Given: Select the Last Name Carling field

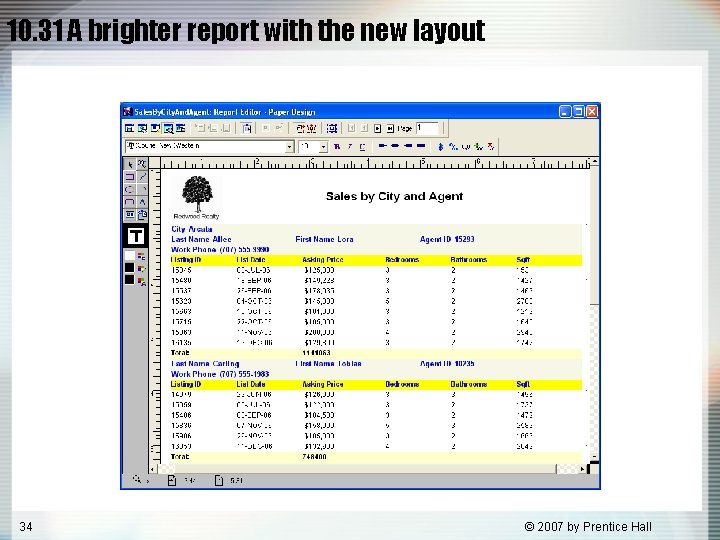Looking at the screenshot, I should pyautogui.click(x=205, y=364).
